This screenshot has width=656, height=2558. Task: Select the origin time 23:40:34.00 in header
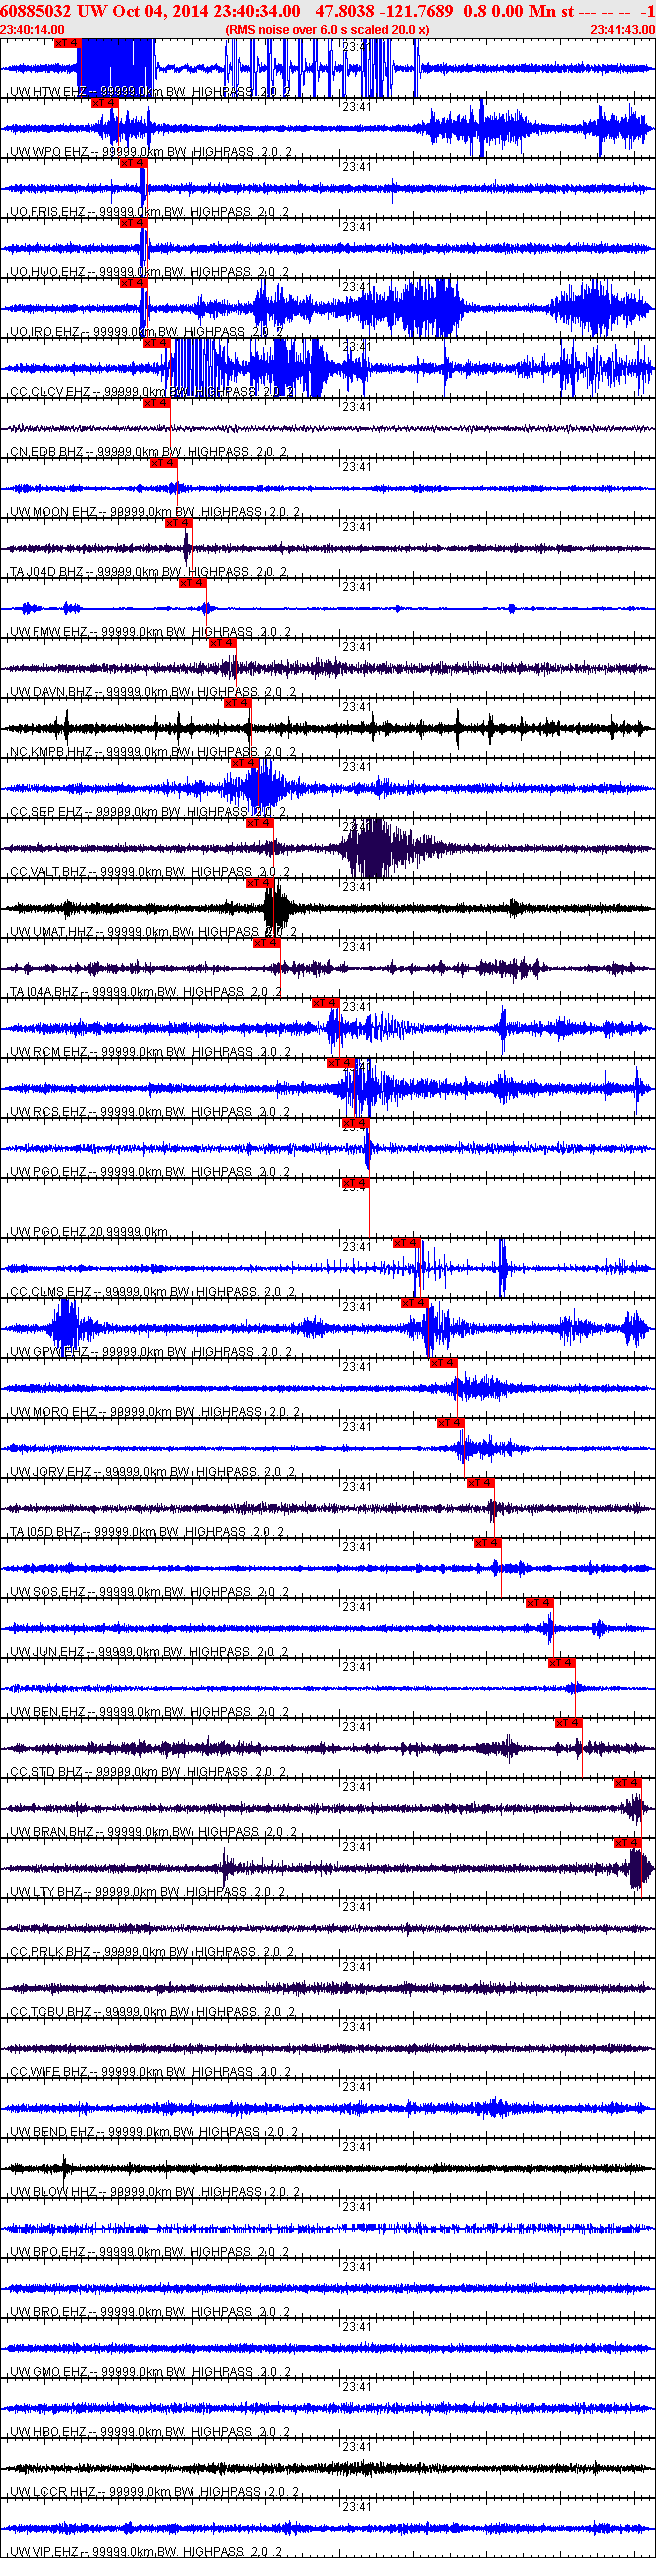pyautogui.click(x=256, y=11)
